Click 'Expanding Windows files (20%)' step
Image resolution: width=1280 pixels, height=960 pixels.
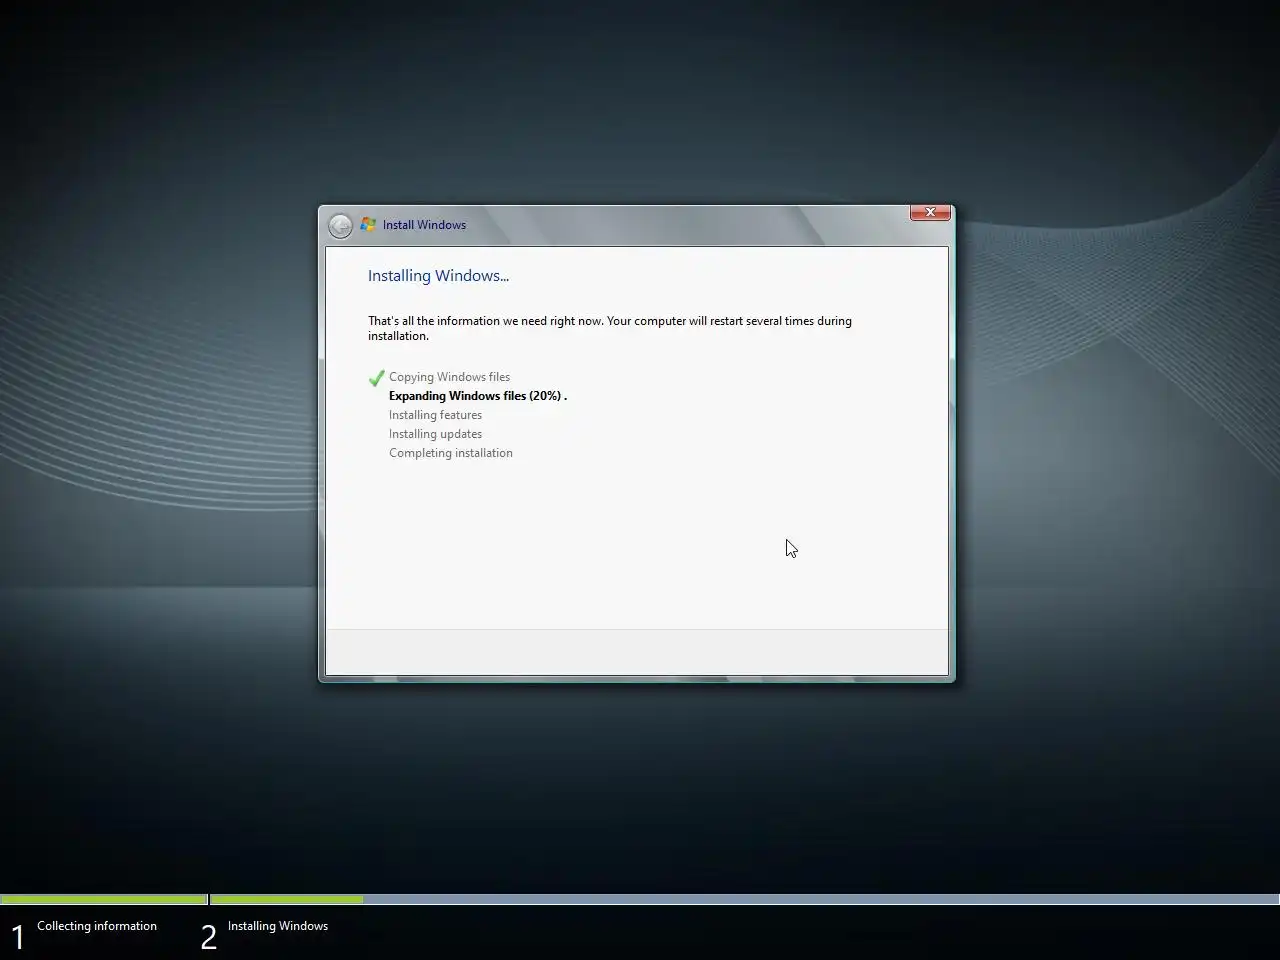pyautogui.click(x=478, y=396)
